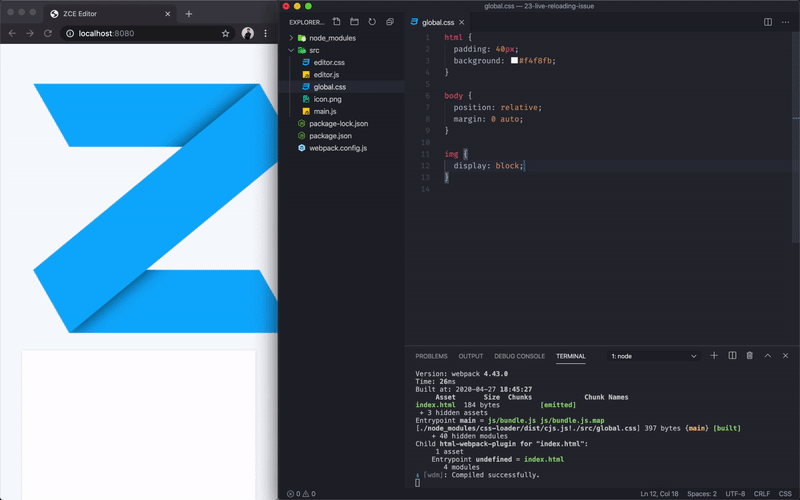This screenshot has width=800, height=500.
Task: Open the Chrome profile avatar
Action: (247, 33)
